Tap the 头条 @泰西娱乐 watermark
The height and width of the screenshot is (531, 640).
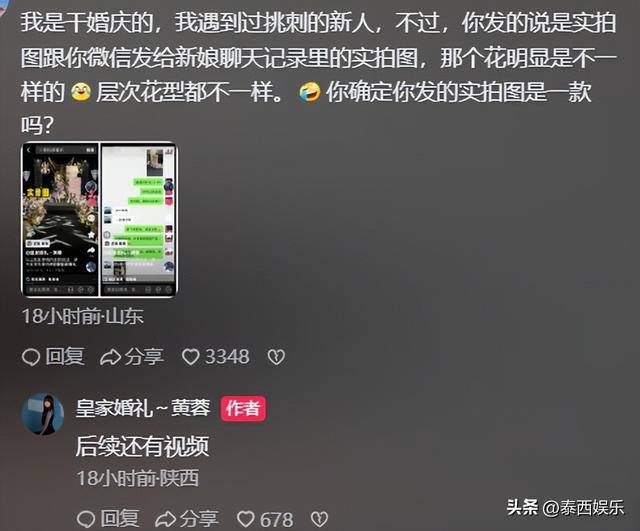click(566, 508)
